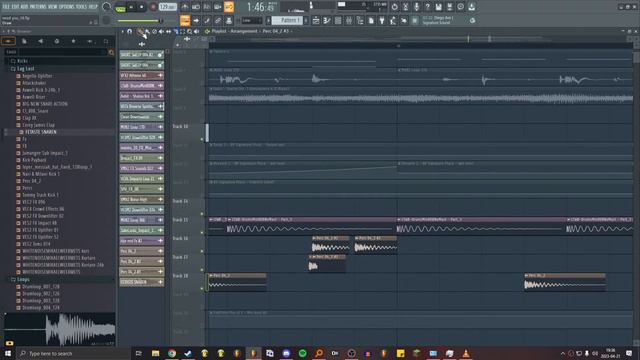This screenshot has height=360, width=640.
Task: Open the plugin picker plug icon
Action: coord(382,20)
